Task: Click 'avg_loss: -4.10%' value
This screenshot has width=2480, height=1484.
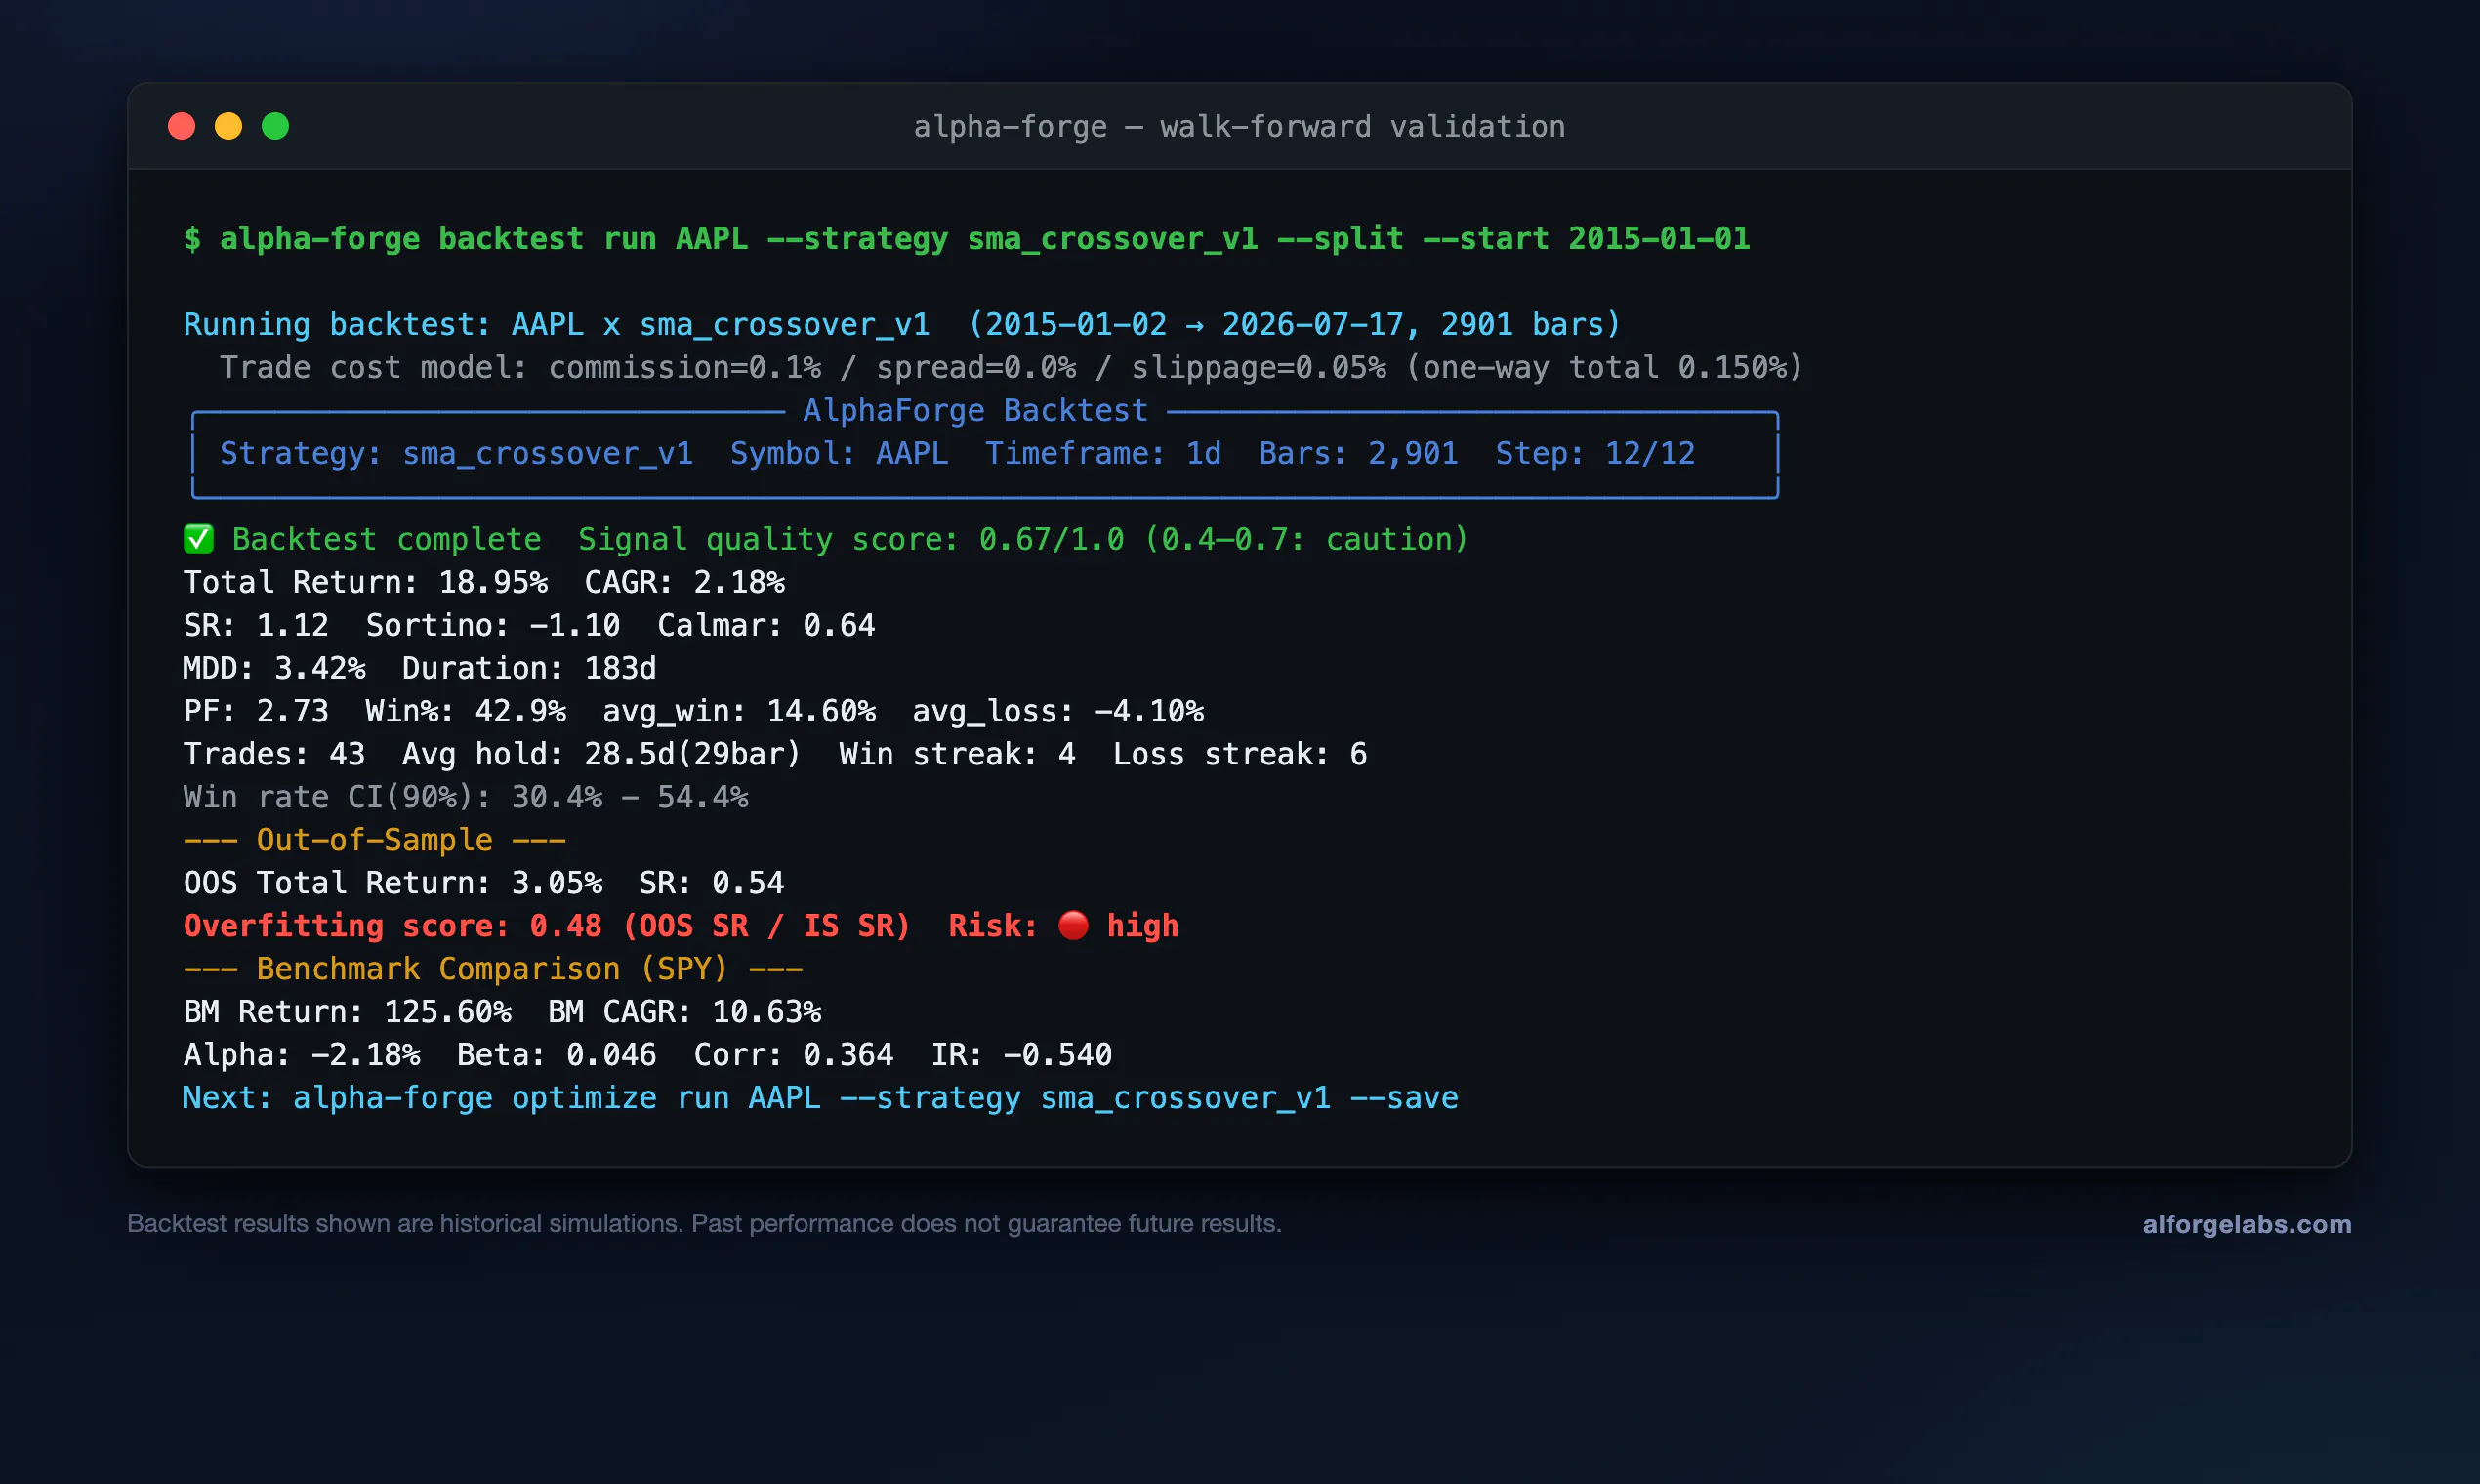Action: (1058, 711)
